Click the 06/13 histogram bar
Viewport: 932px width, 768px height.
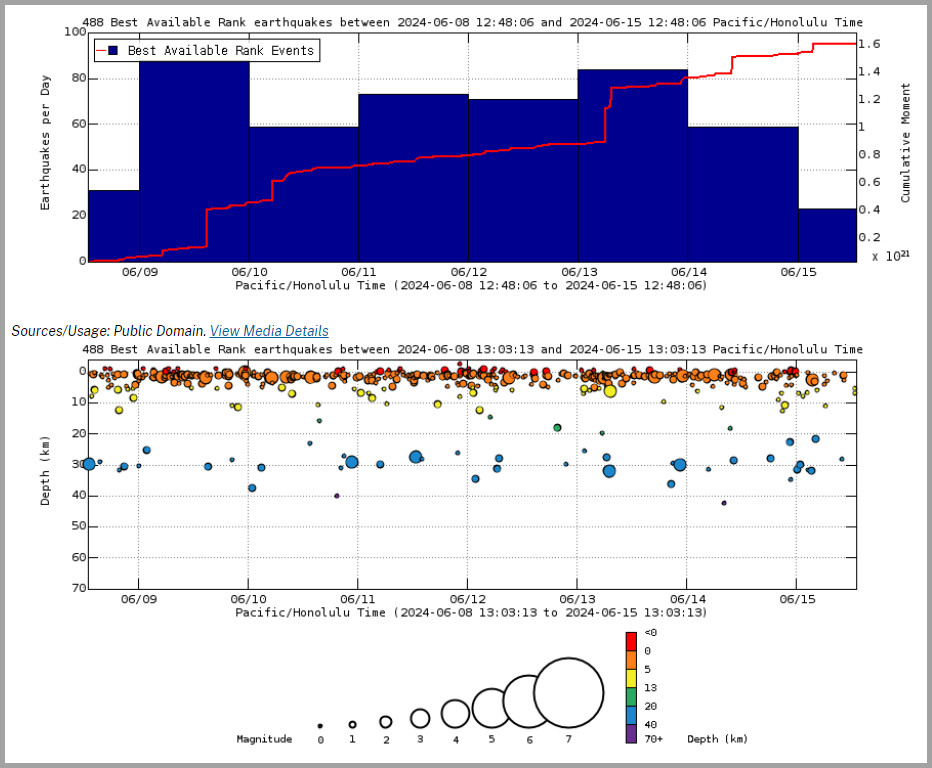(x=632, y=166)
